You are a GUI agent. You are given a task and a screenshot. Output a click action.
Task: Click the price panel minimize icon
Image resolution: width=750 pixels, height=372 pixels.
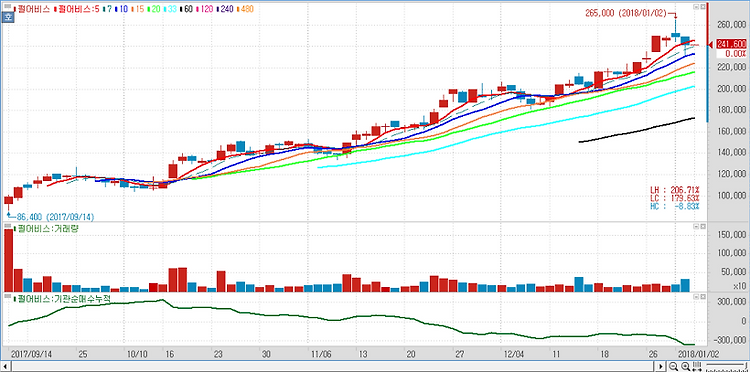tap(696, 7)
